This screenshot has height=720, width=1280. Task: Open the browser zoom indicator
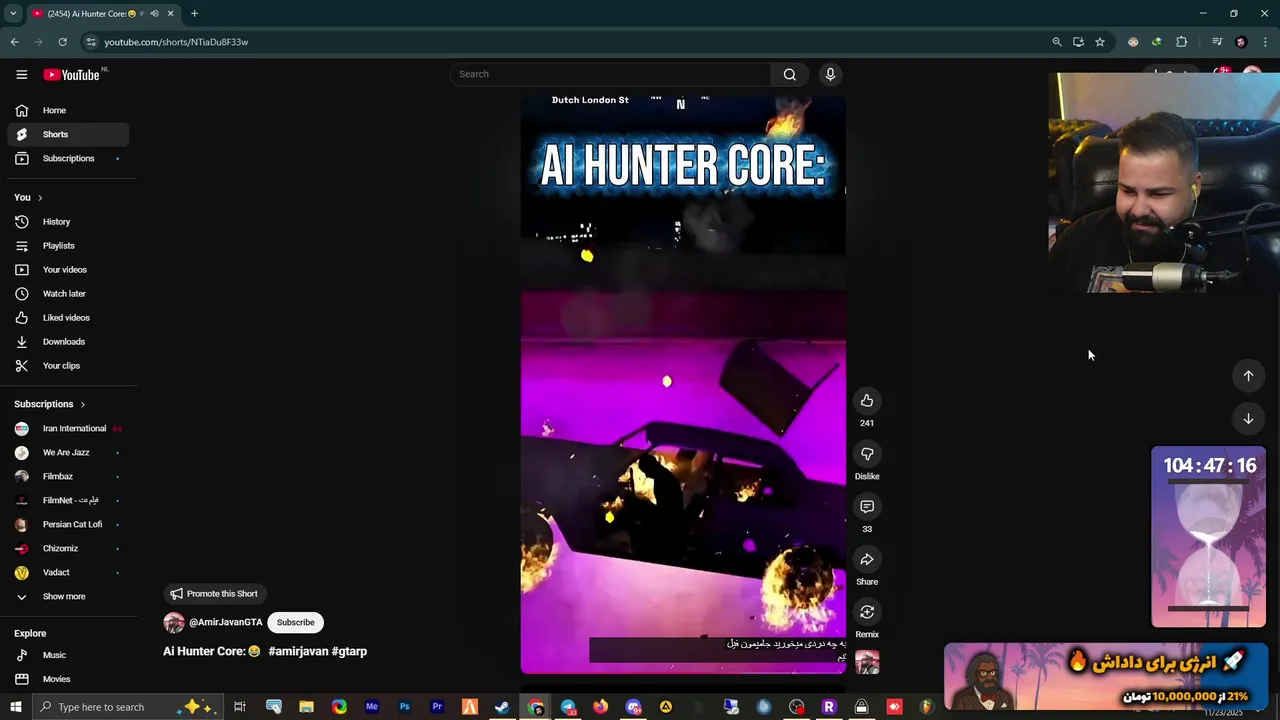[1056, 42]
